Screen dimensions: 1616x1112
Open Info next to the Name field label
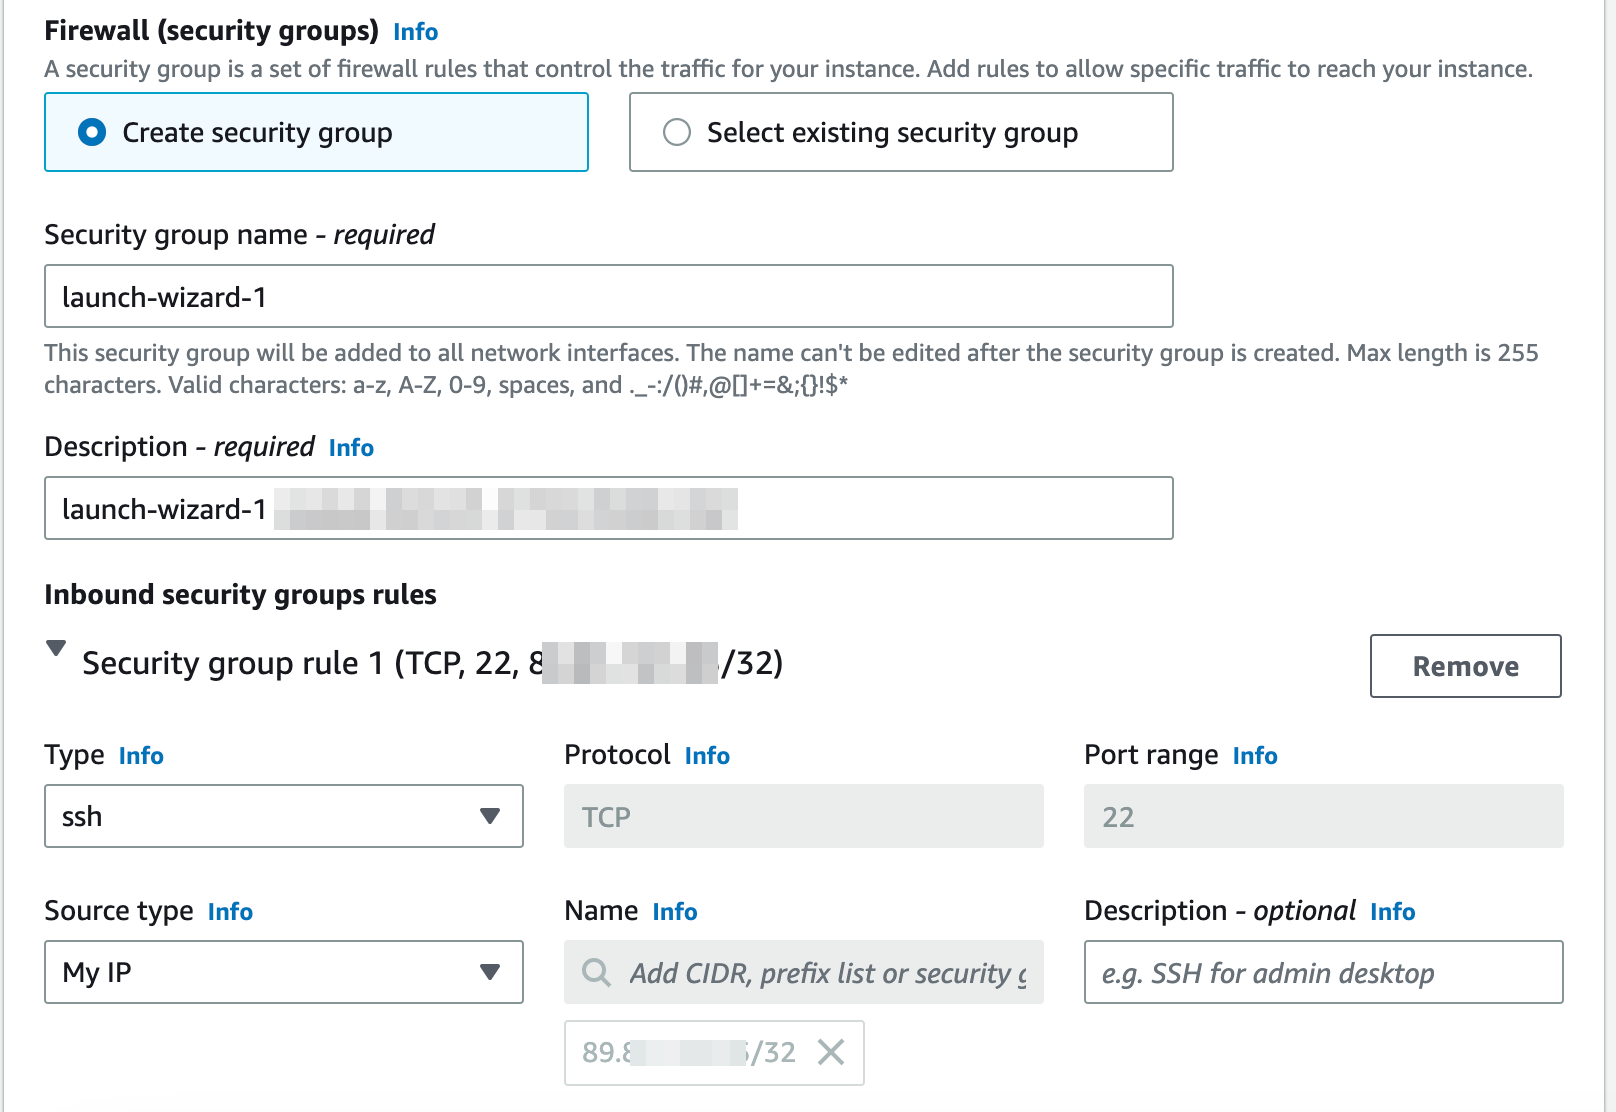tap(674, 911)
